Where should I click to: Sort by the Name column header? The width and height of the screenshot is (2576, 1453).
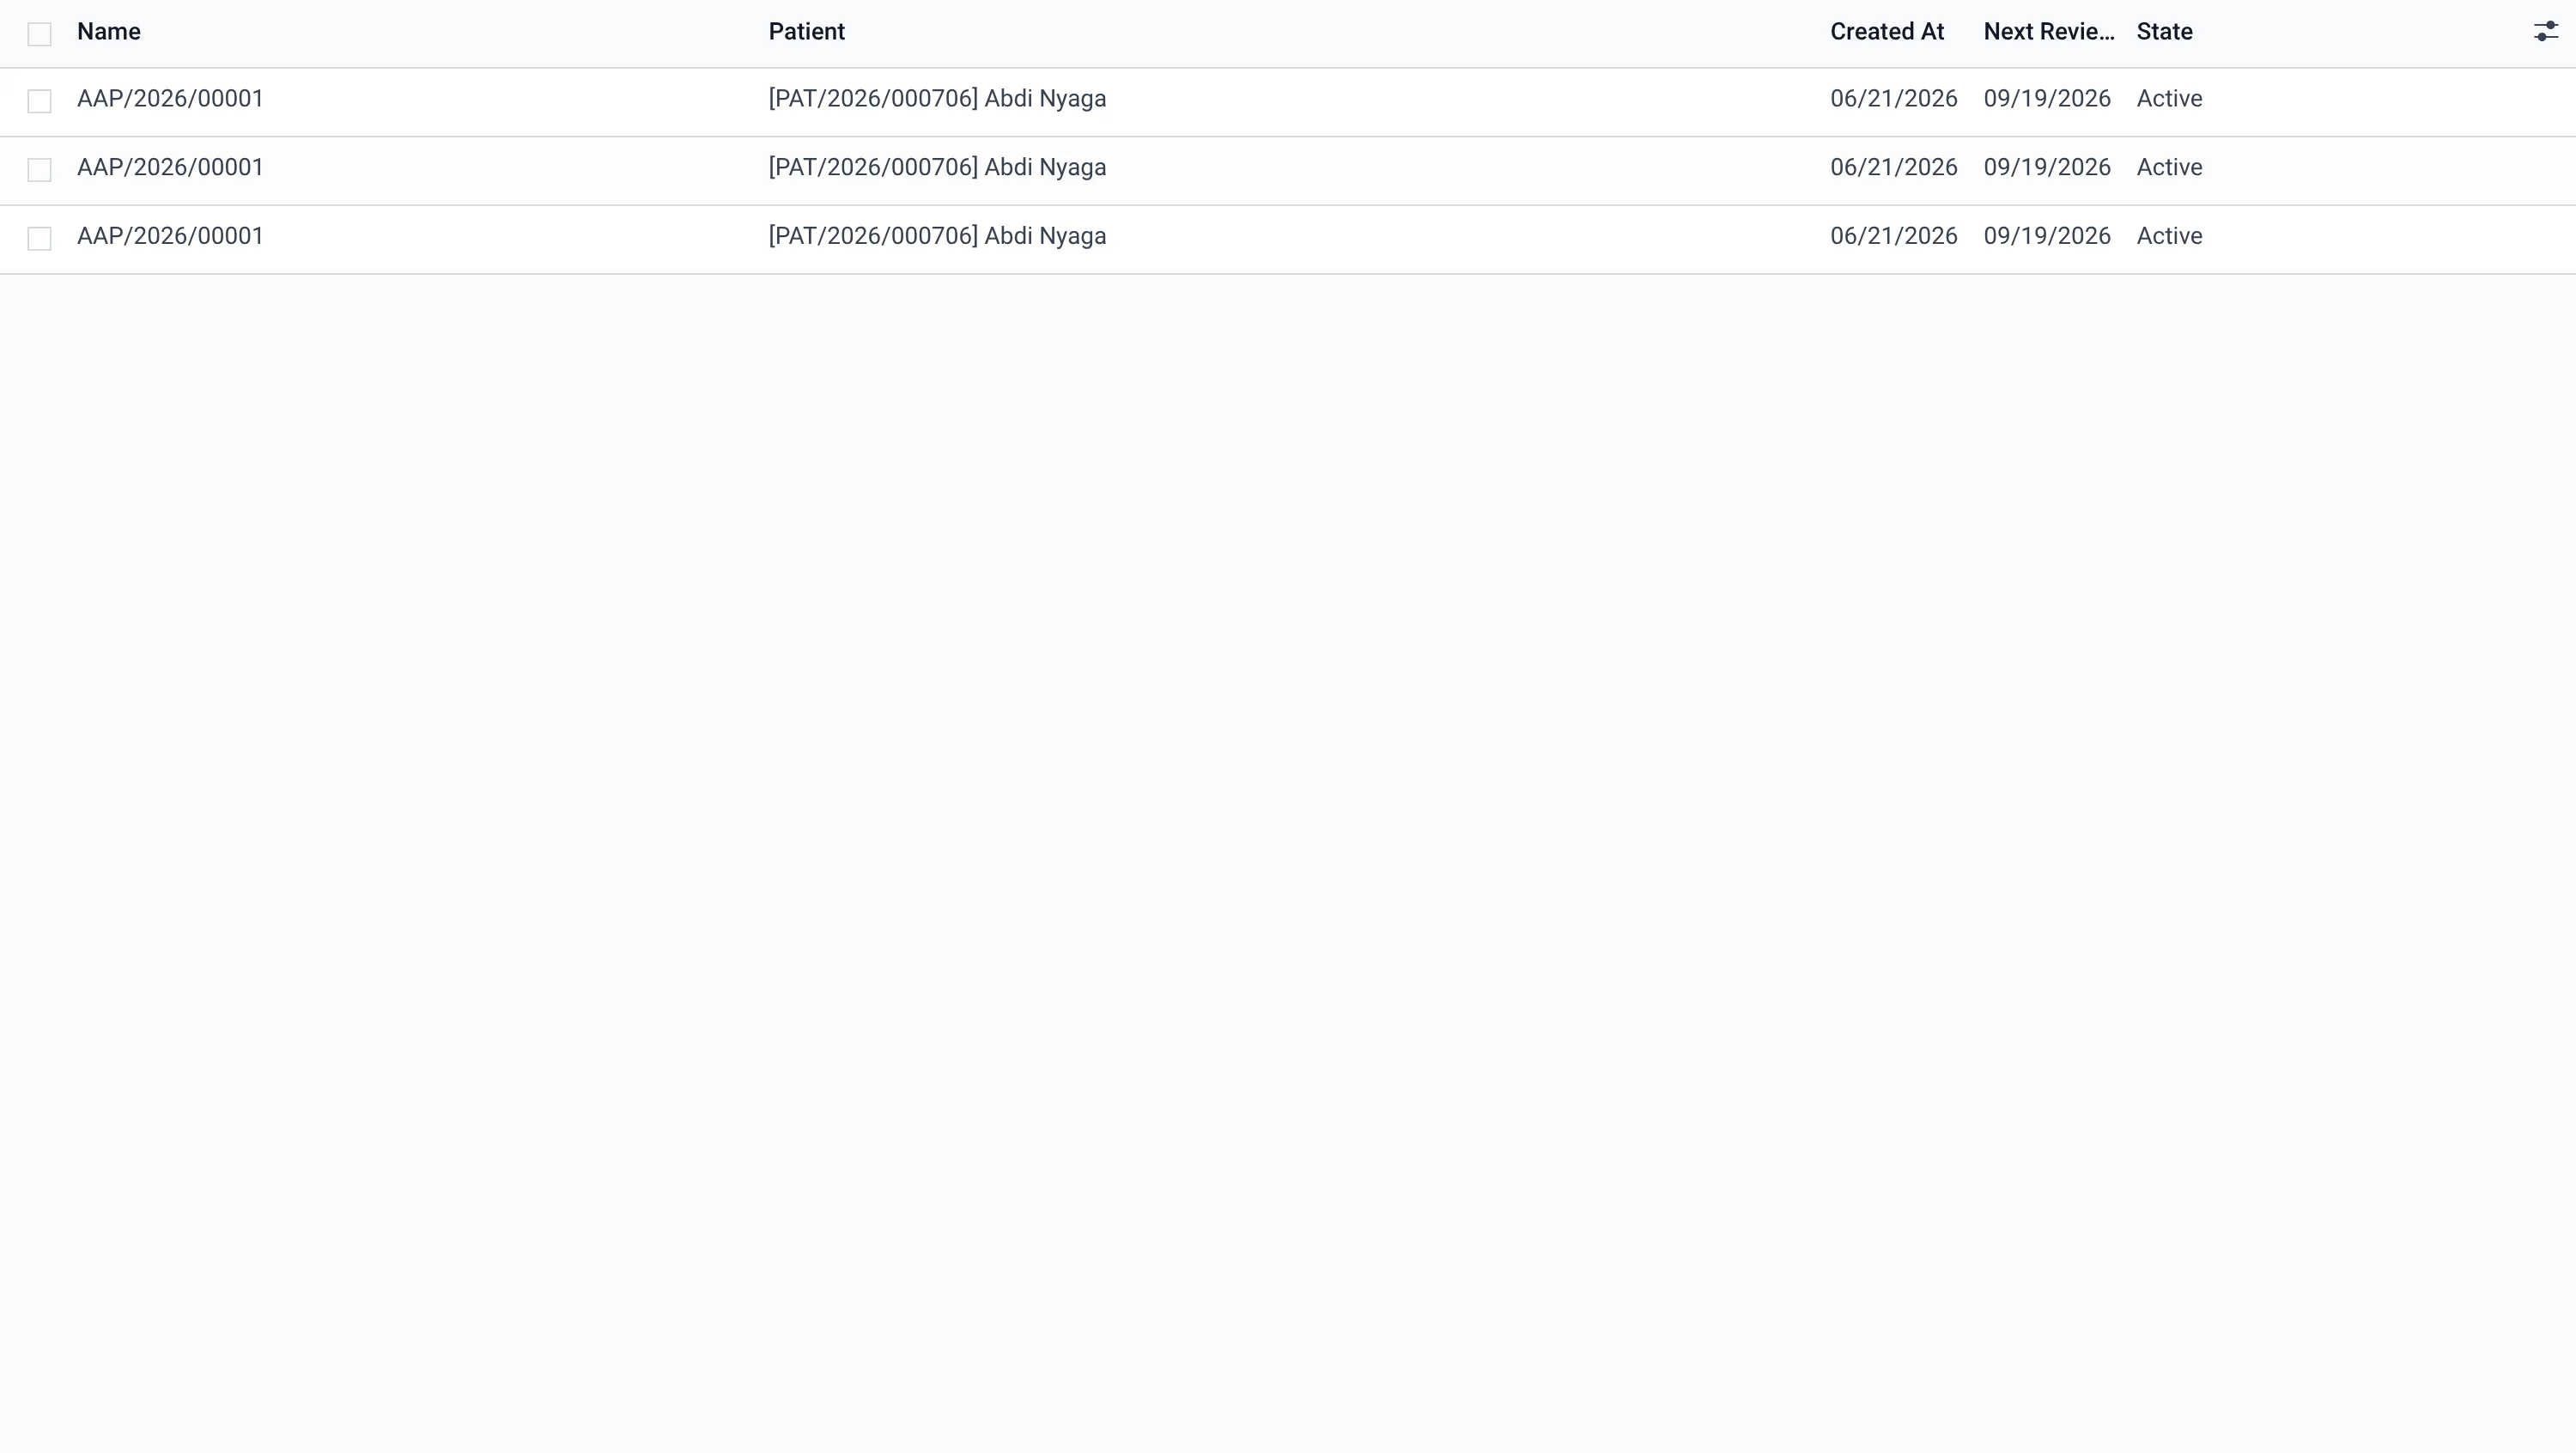tap(109, 32)
